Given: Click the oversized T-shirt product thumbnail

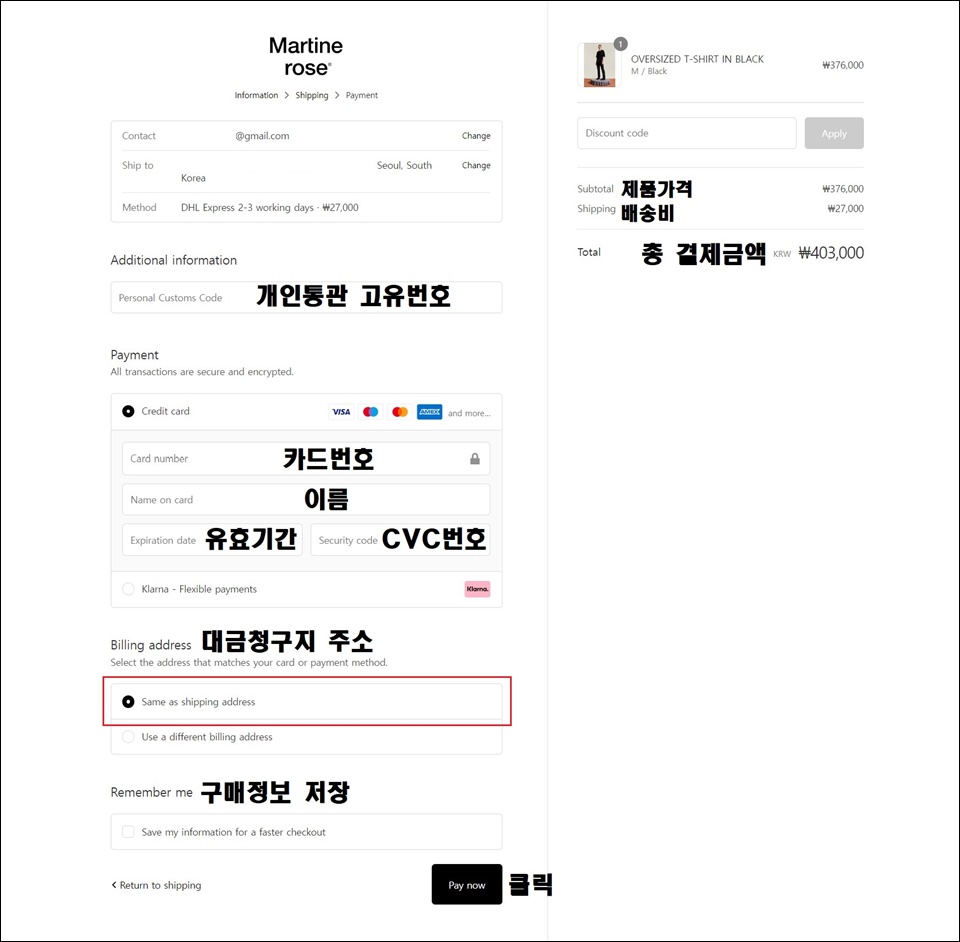Looking at the screenshot, I should tap(599, 65).
